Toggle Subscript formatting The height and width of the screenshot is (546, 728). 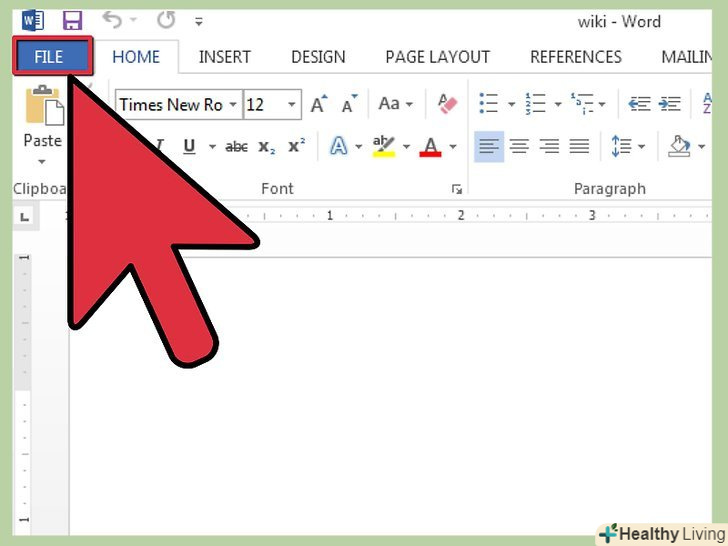[266, 147]
